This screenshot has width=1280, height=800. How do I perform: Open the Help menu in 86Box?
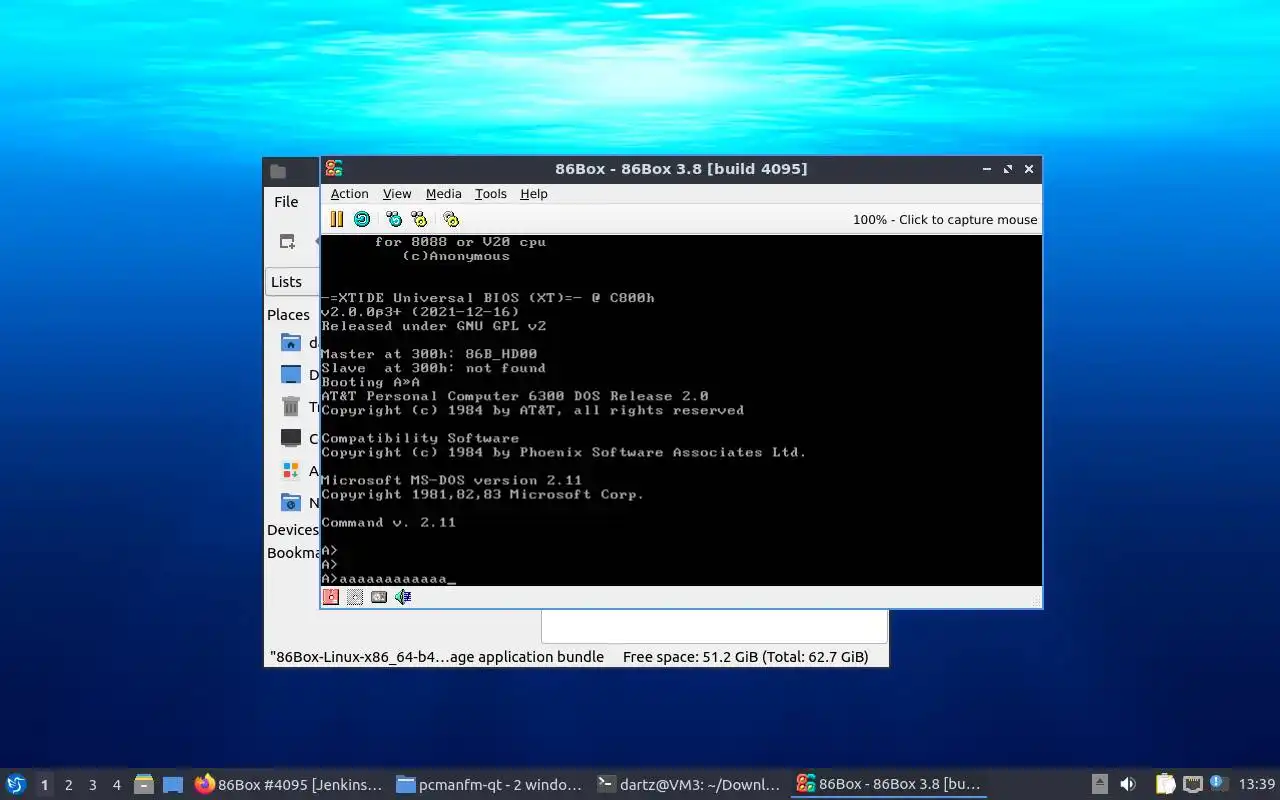pos(534,194)
